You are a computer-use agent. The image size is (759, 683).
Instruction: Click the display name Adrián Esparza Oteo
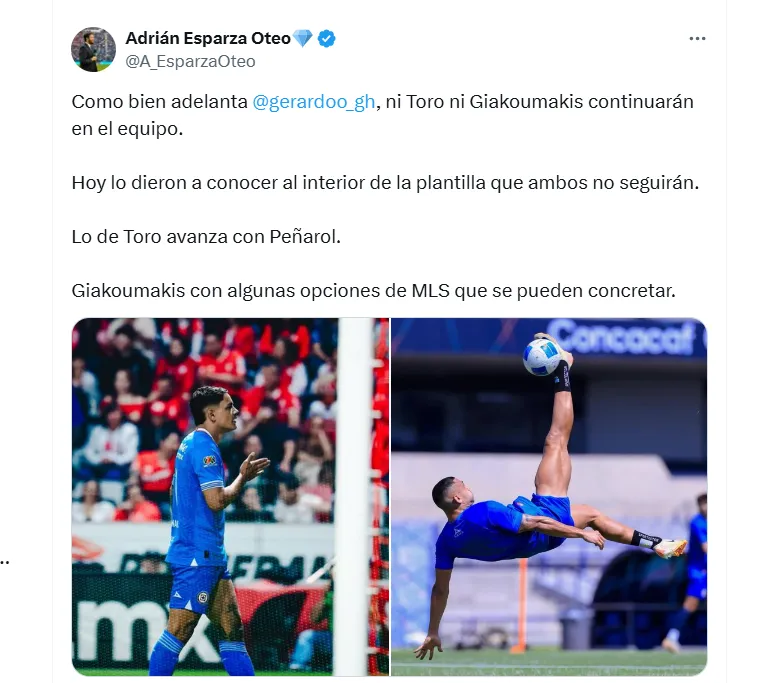pos(208,38)
